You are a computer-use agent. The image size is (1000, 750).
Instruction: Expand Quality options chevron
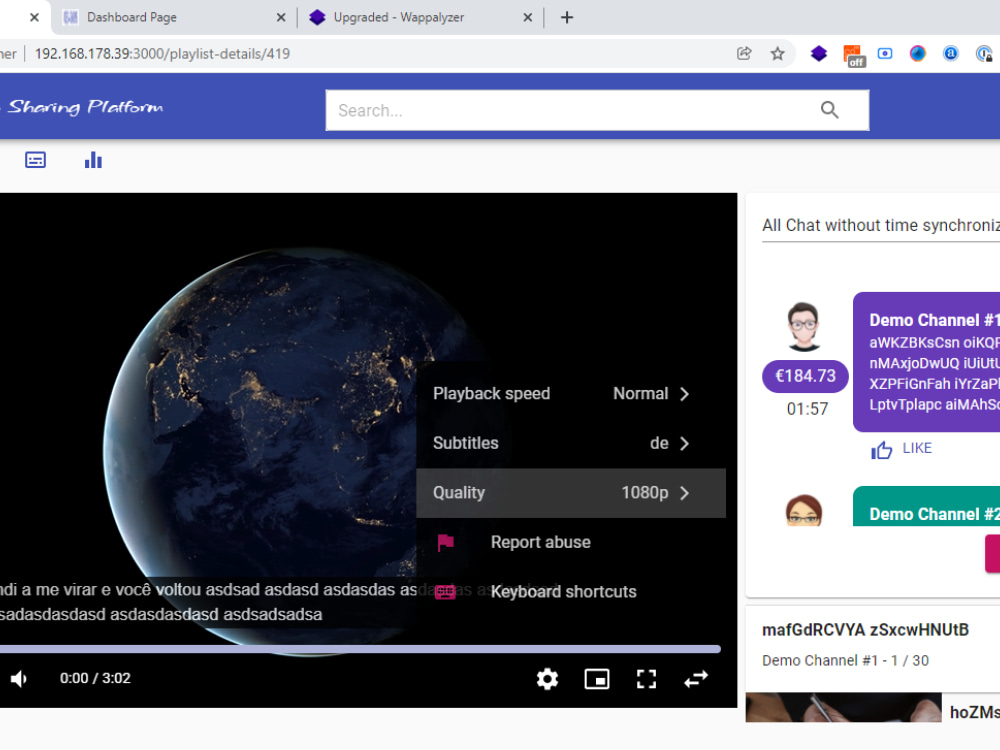[x=684, y=493]
